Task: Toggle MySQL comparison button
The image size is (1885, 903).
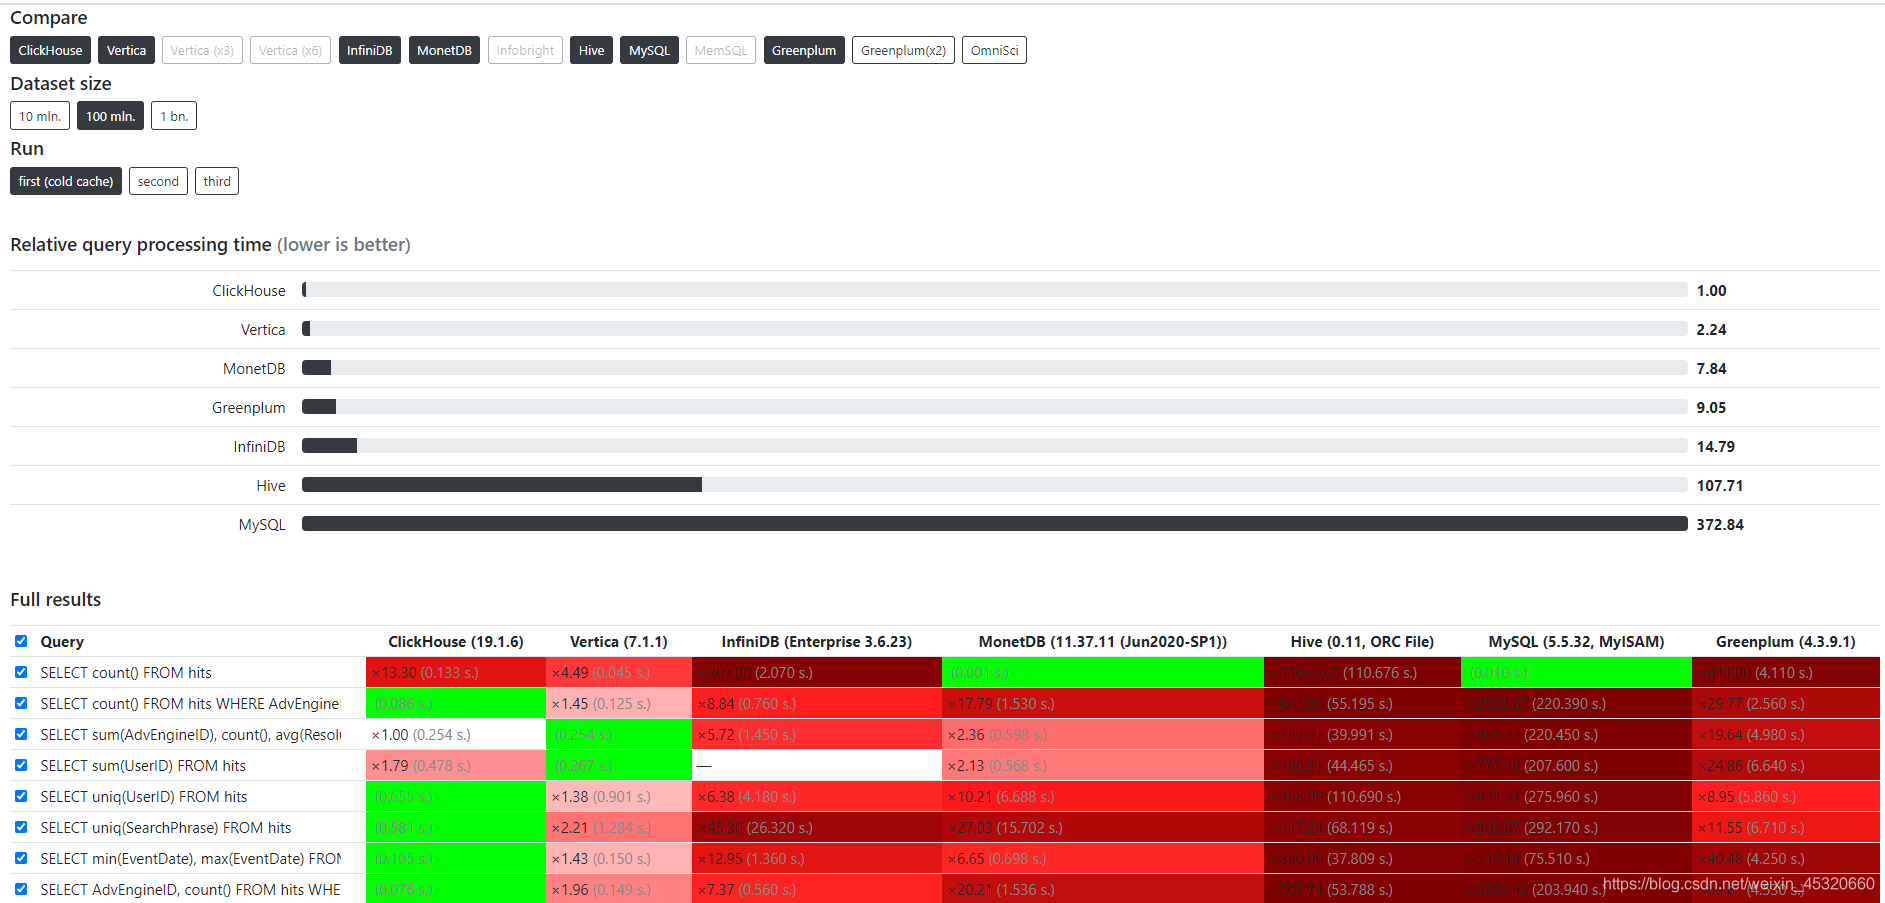Action: 649,50
